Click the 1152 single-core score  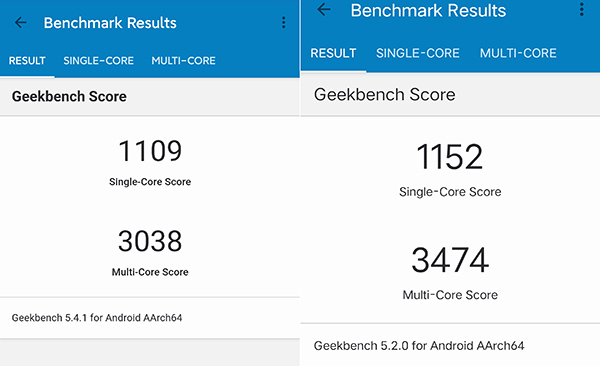pos(450,157)
